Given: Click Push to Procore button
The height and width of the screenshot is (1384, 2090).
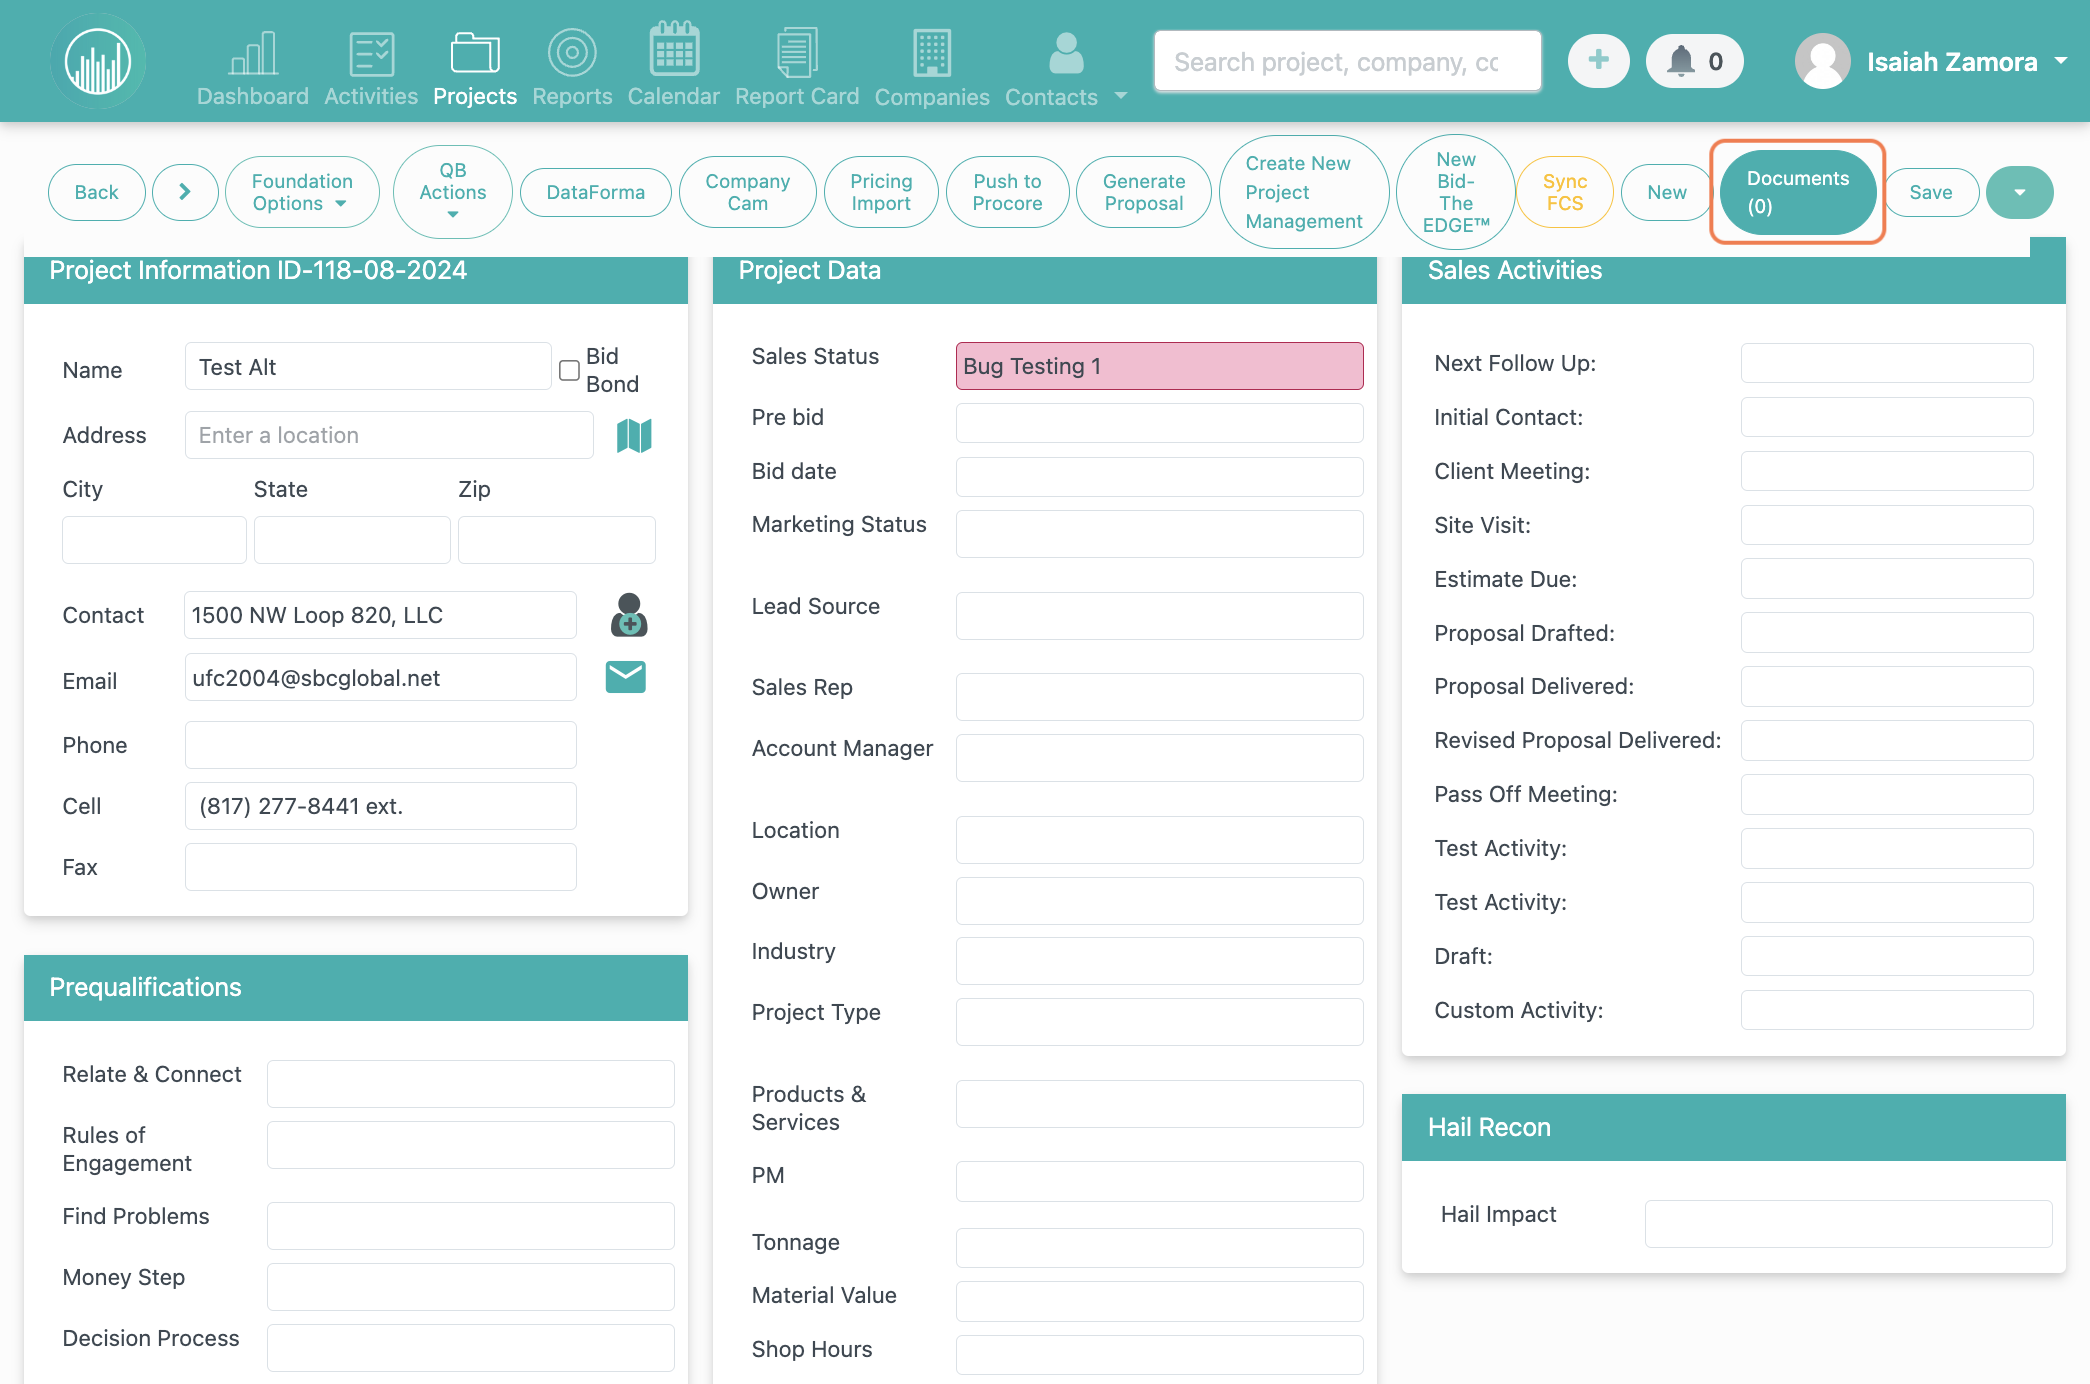Looking at the screenshot, I should coord(1007,192).
